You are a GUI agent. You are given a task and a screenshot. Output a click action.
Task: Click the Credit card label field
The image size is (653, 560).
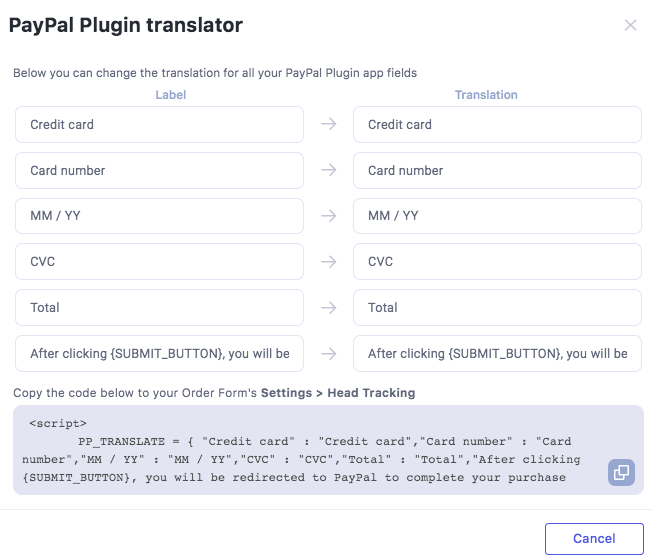pos(159,125)
